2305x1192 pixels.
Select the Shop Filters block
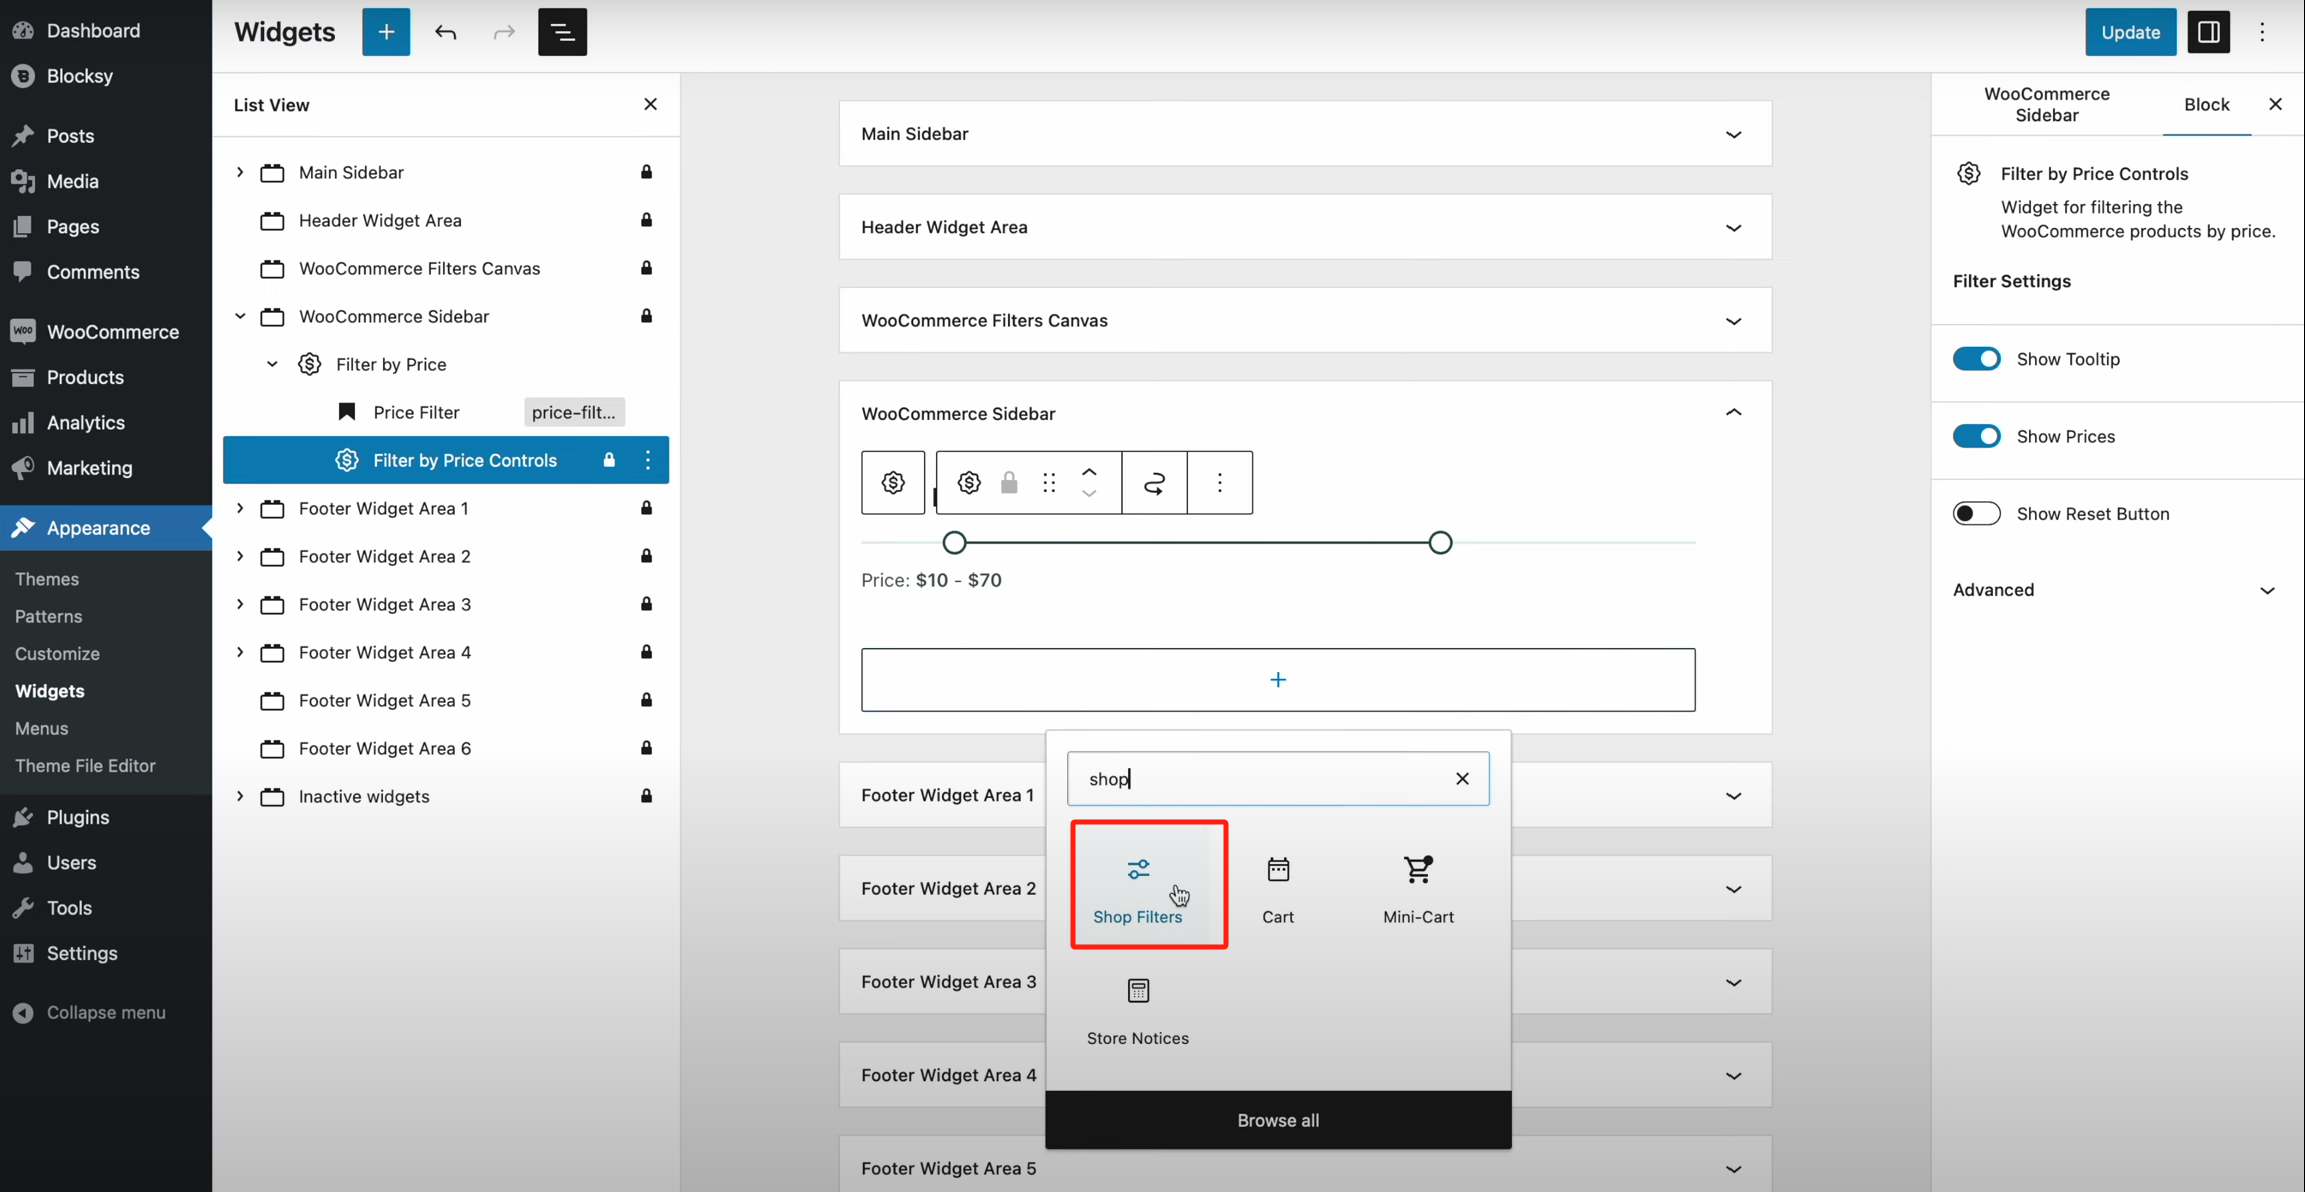[1138, 886]
